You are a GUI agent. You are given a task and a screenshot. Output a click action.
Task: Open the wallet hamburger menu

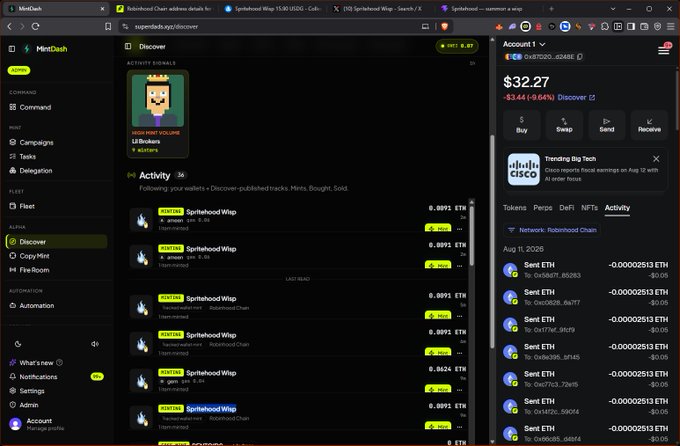click(x=664, y=50)
